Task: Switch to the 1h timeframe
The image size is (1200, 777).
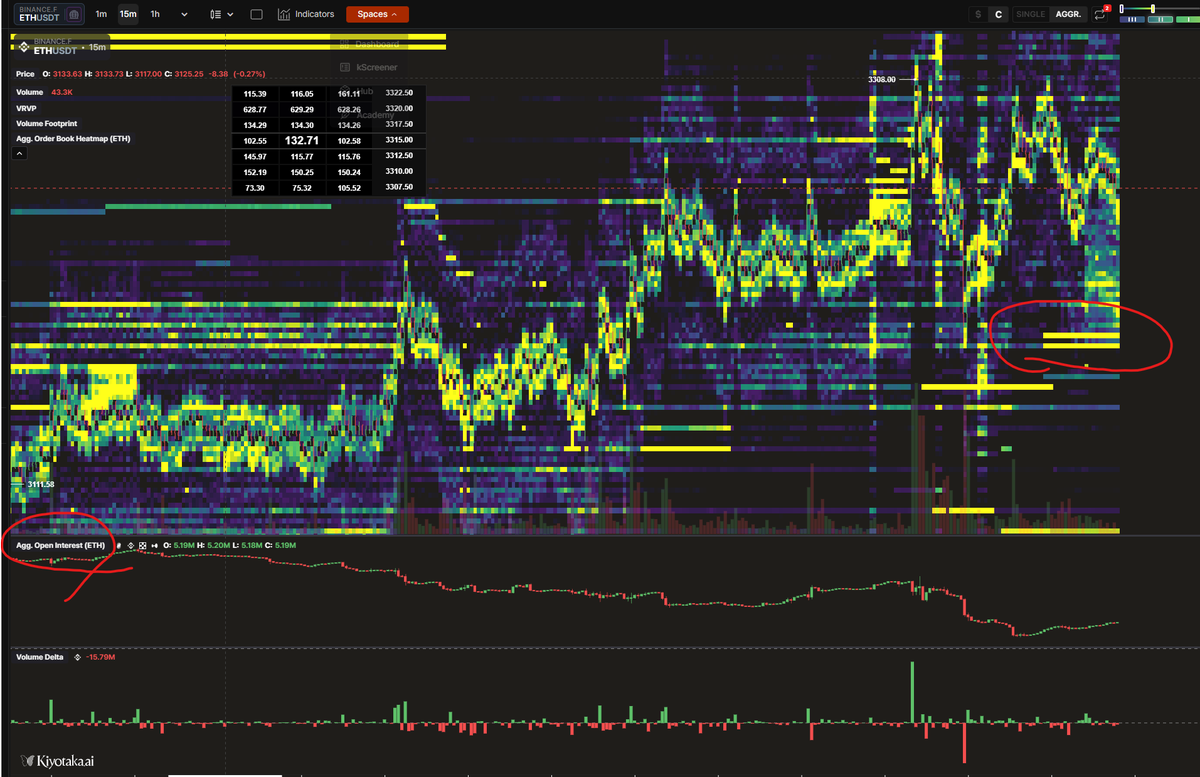Action: (x=154, y=14)
